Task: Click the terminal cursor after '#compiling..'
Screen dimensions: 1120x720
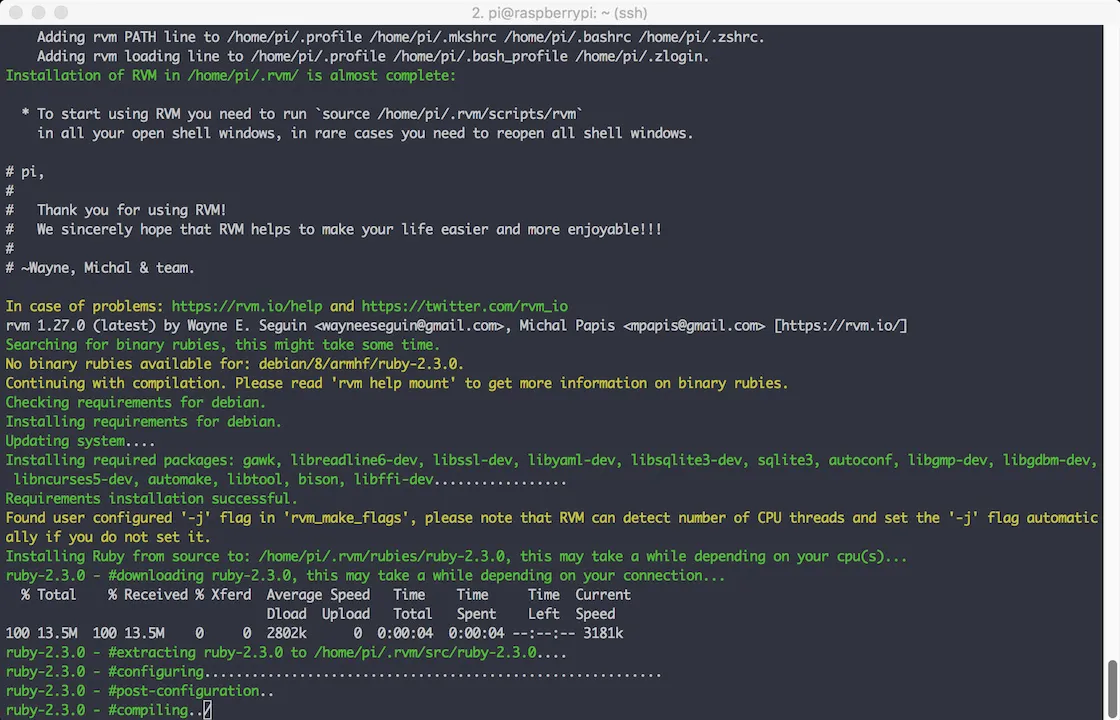Action: pos(207,710)
